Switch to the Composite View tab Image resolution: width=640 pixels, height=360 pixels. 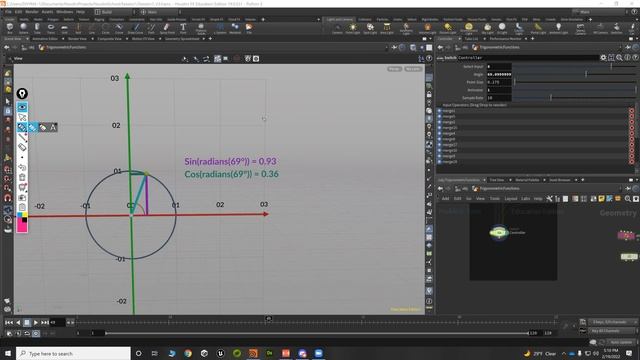[x=109, y=39]
